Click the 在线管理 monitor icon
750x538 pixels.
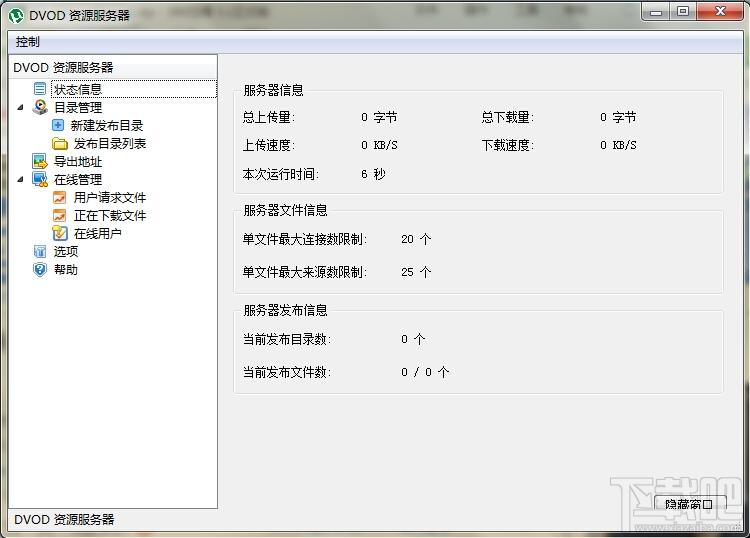pyautogui.click(x=40, y=179)
